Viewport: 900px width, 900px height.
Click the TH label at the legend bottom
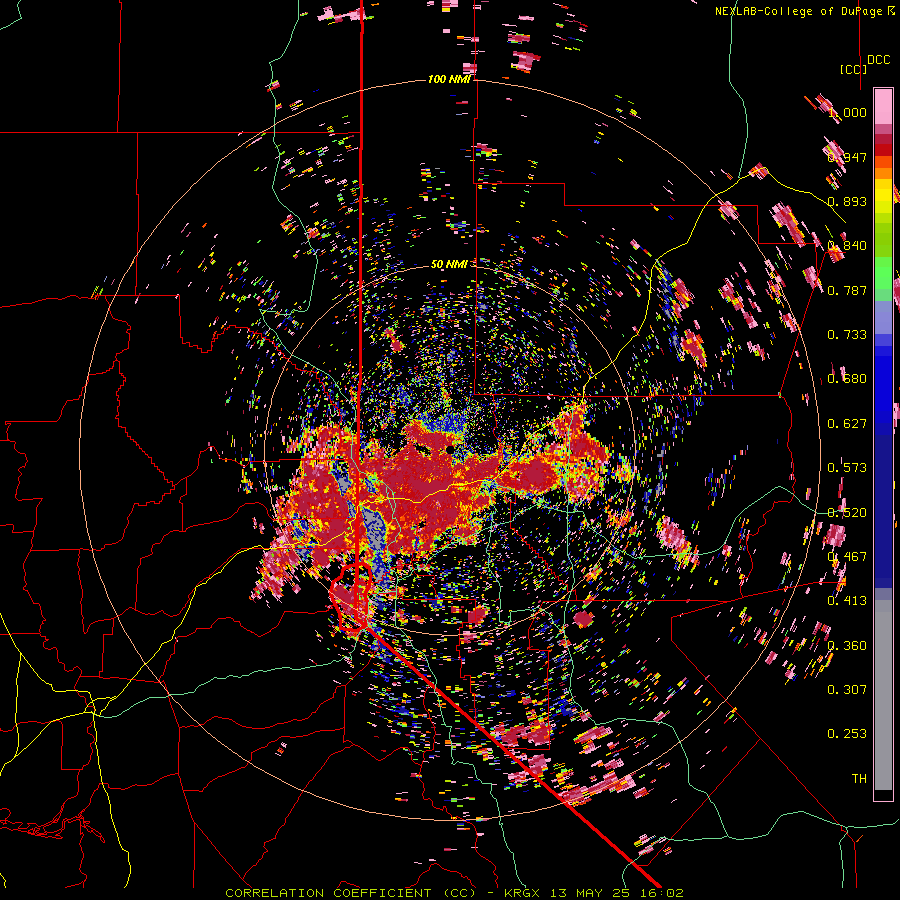click(859, 779)
